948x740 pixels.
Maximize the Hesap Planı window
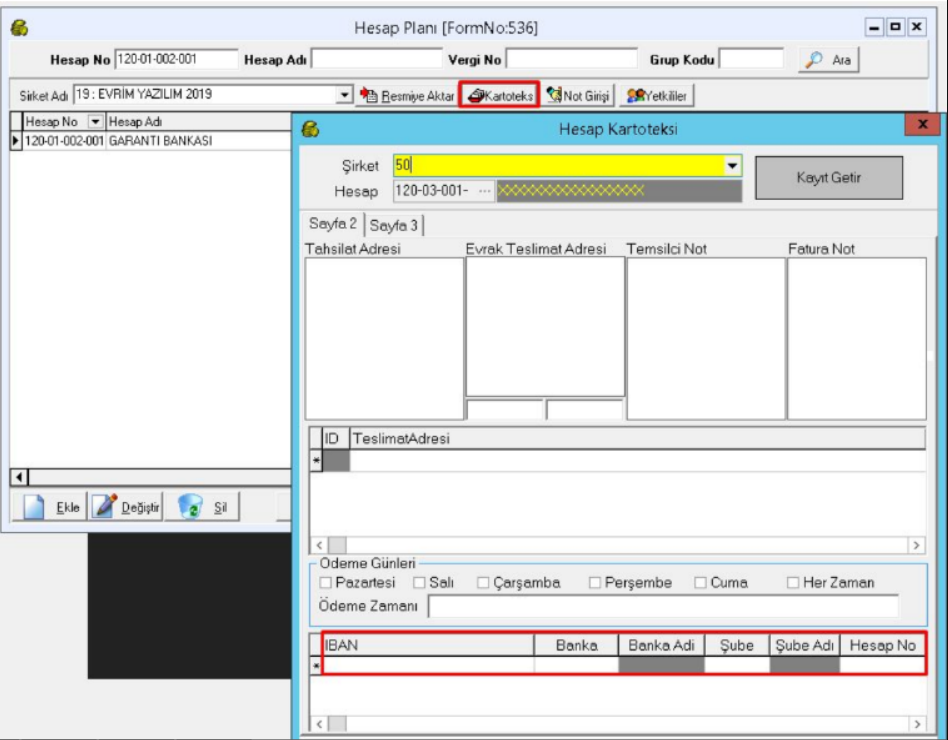895,27
